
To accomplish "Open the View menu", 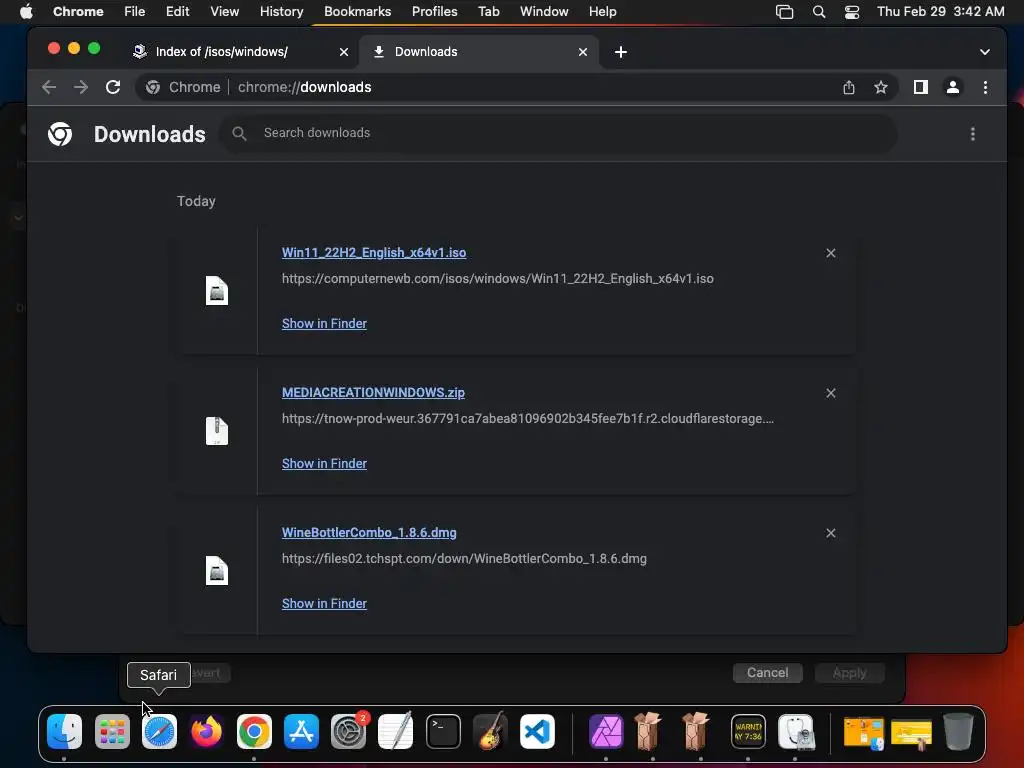I will pos(224,12).
